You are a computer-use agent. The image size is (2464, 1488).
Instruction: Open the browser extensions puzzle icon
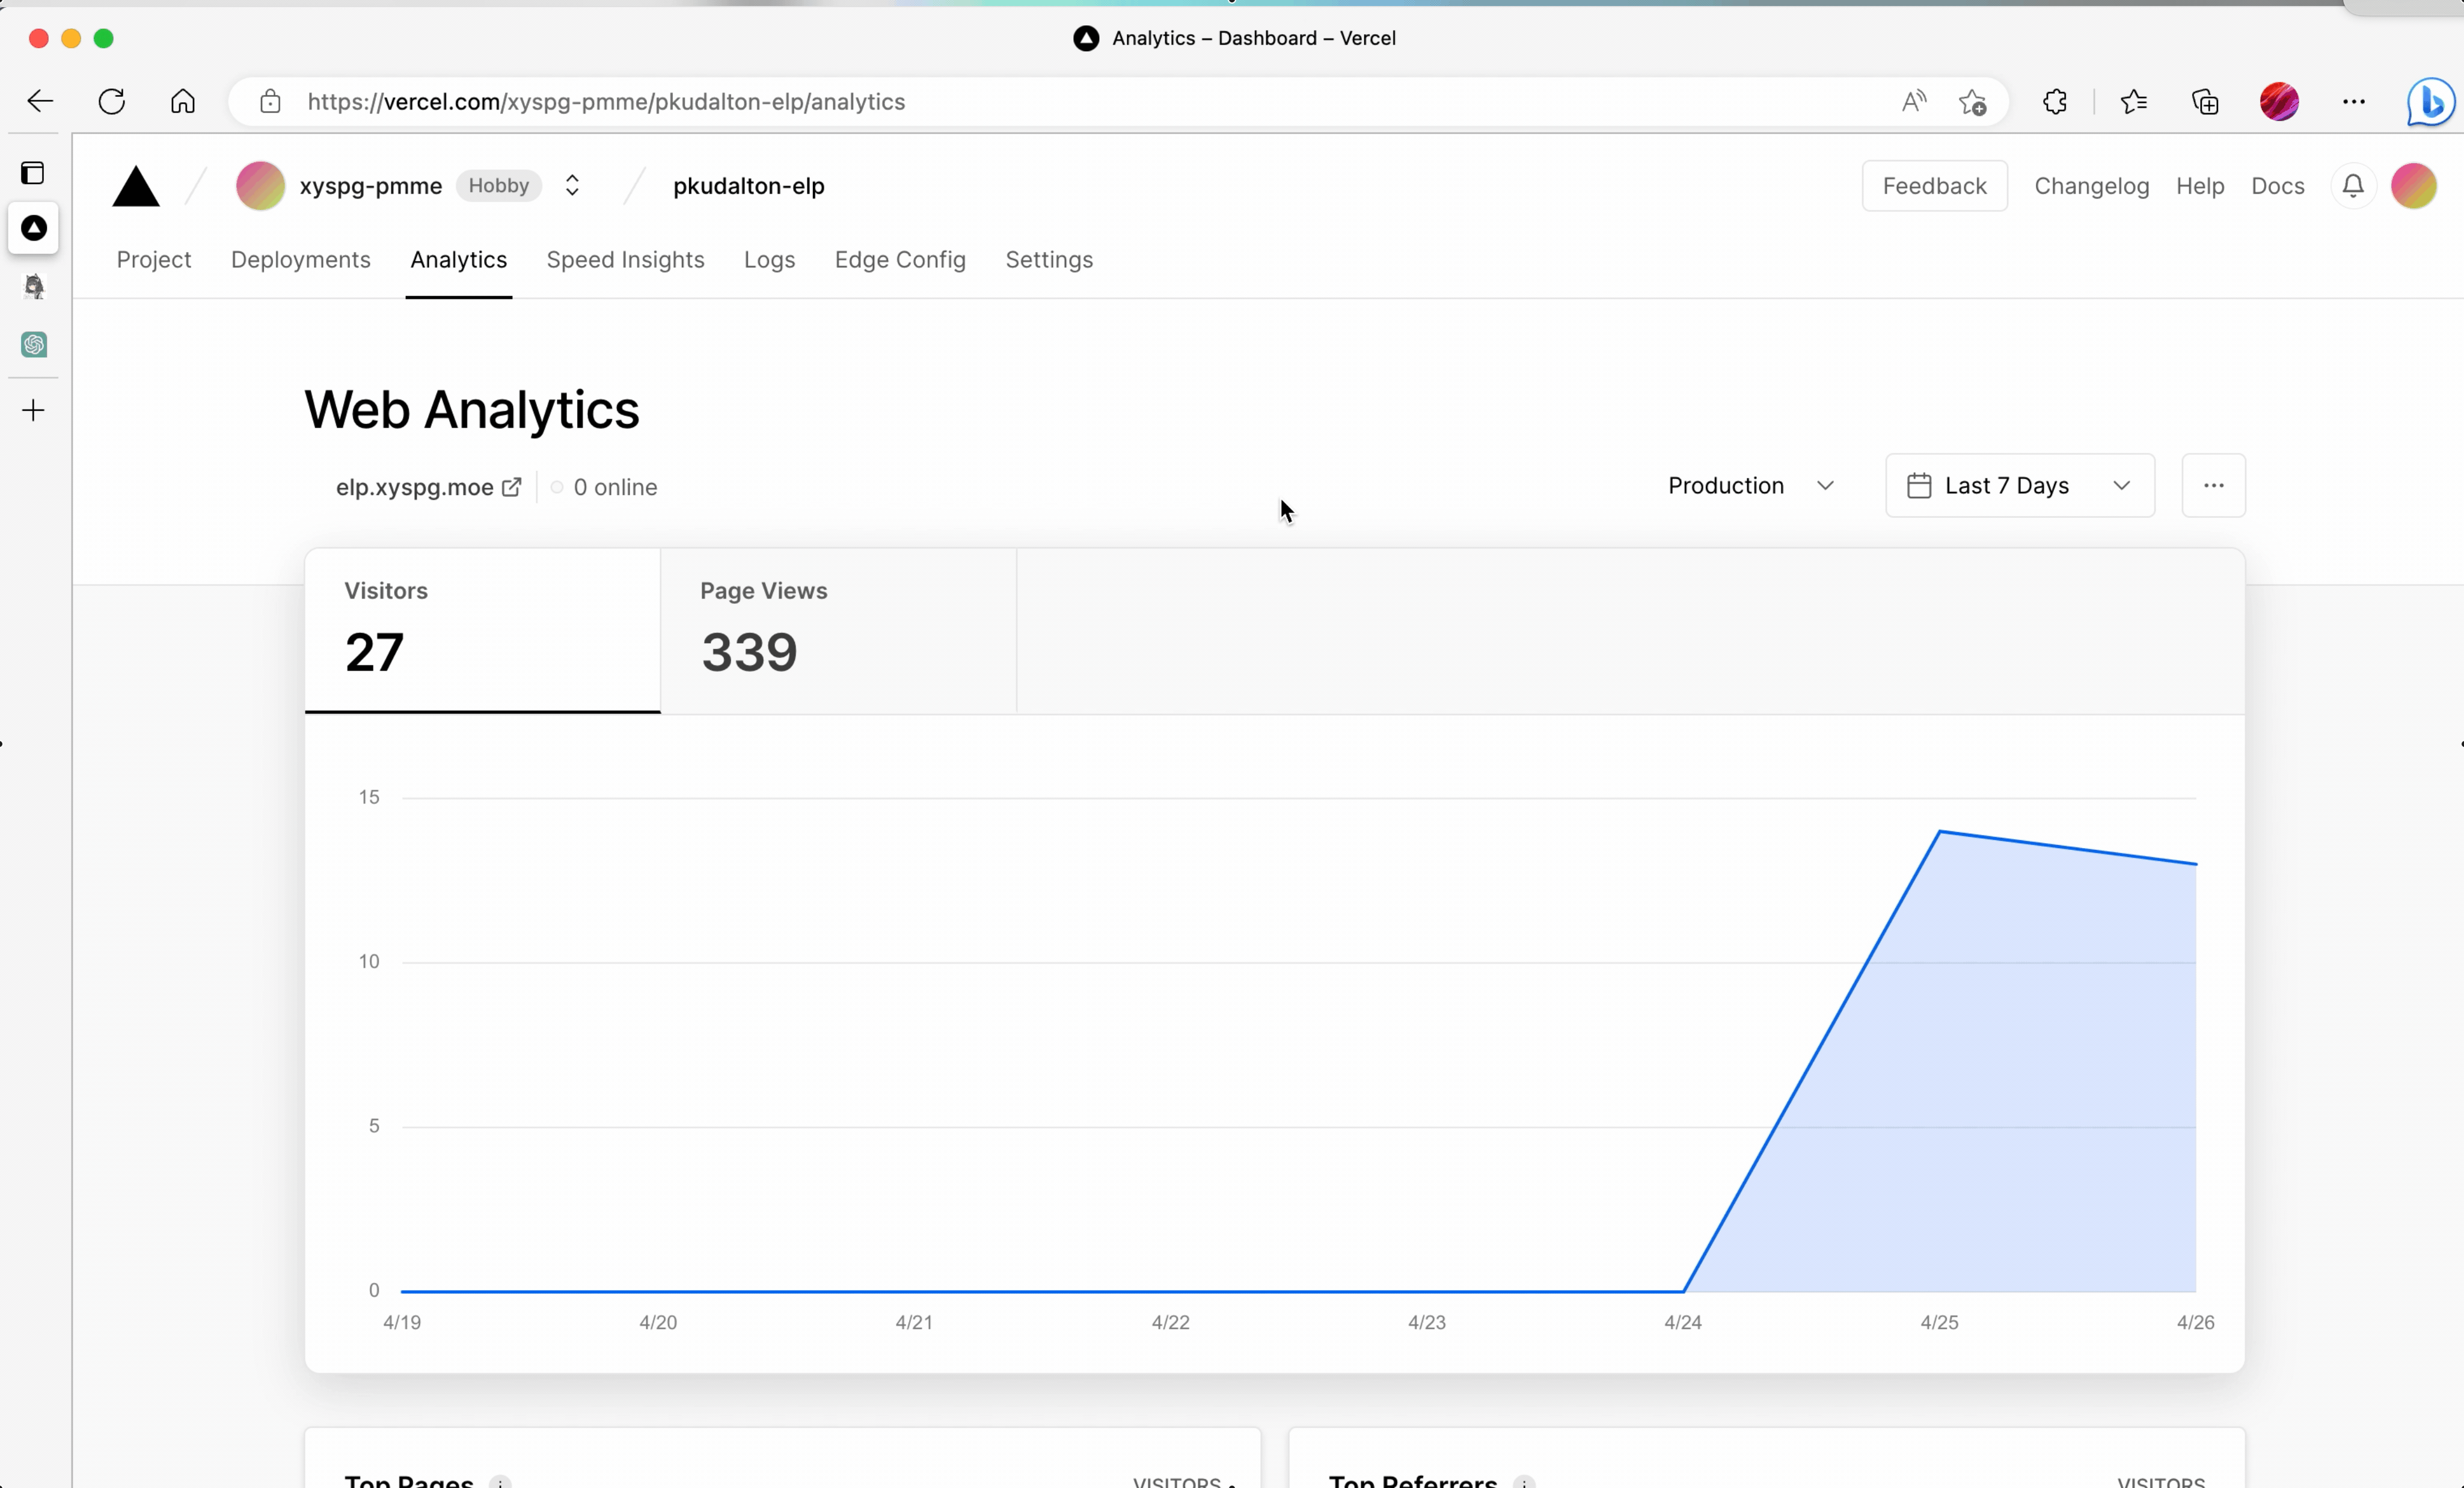[2054, 102]
